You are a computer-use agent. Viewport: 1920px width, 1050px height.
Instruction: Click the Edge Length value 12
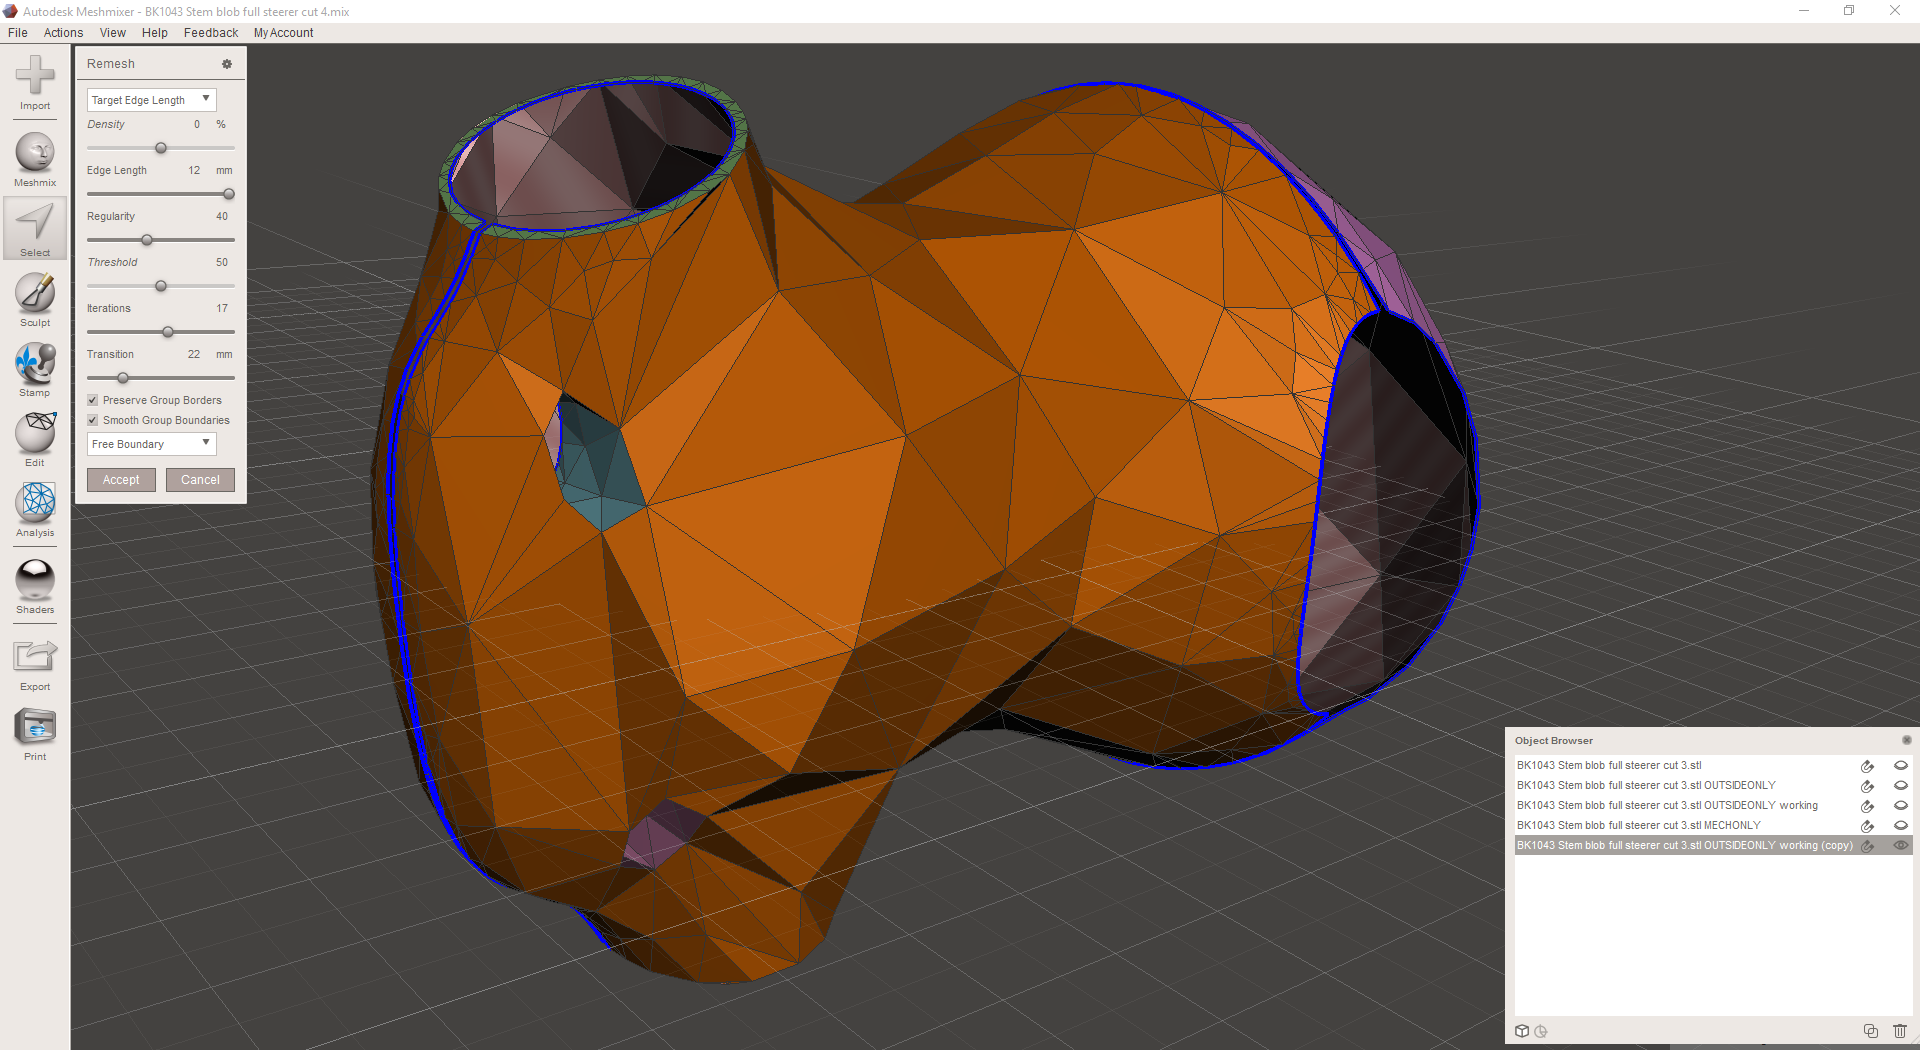click(194, 170)
